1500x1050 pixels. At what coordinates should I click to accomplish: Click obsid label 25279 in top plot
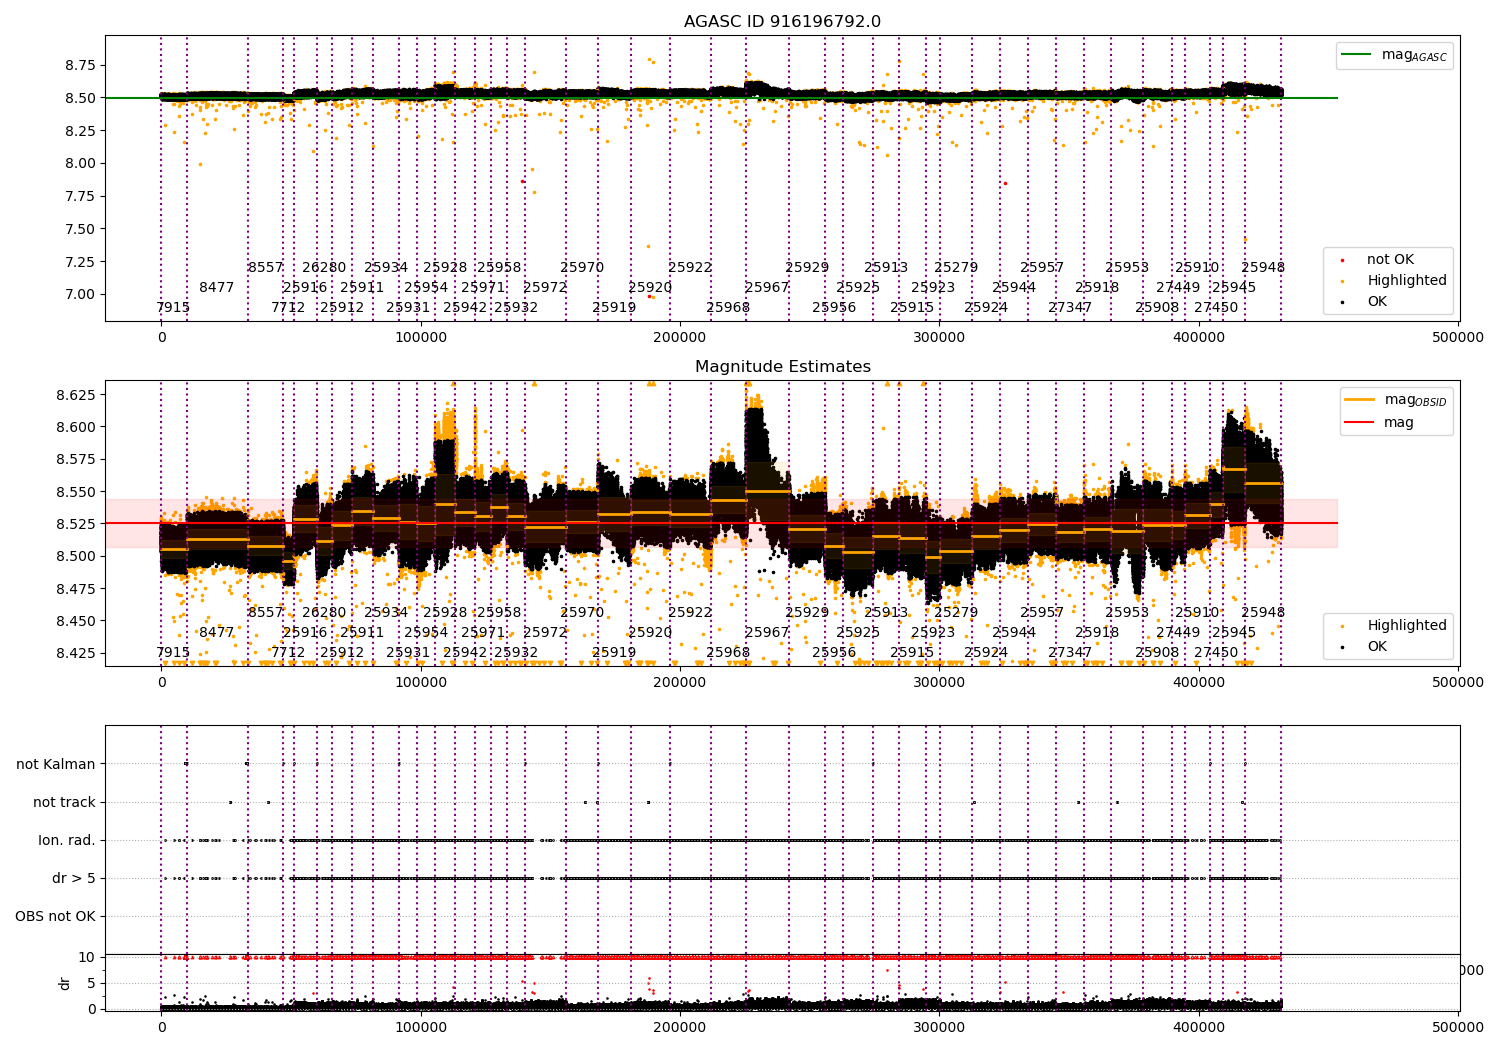pos(956,267)
